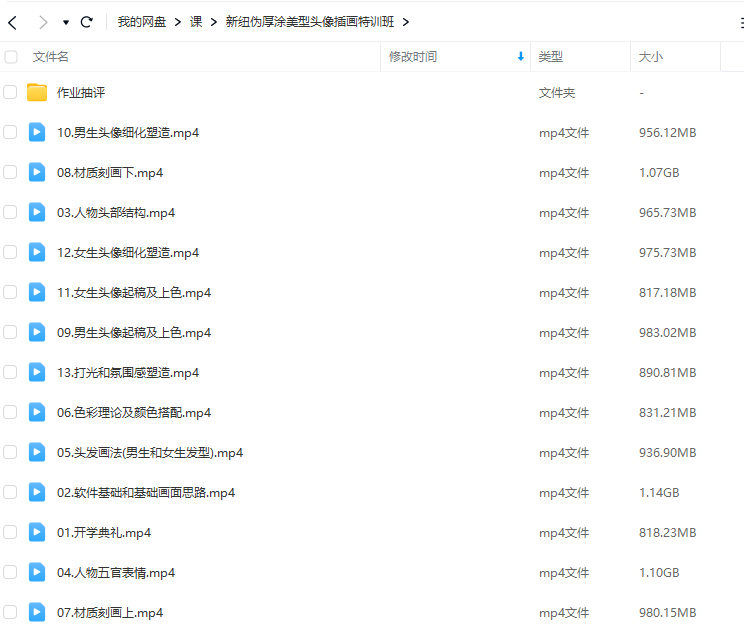
Task: Tick the checkbox beside 13.打光和氛围感塑造.mp4
Action: coord(10,372)
